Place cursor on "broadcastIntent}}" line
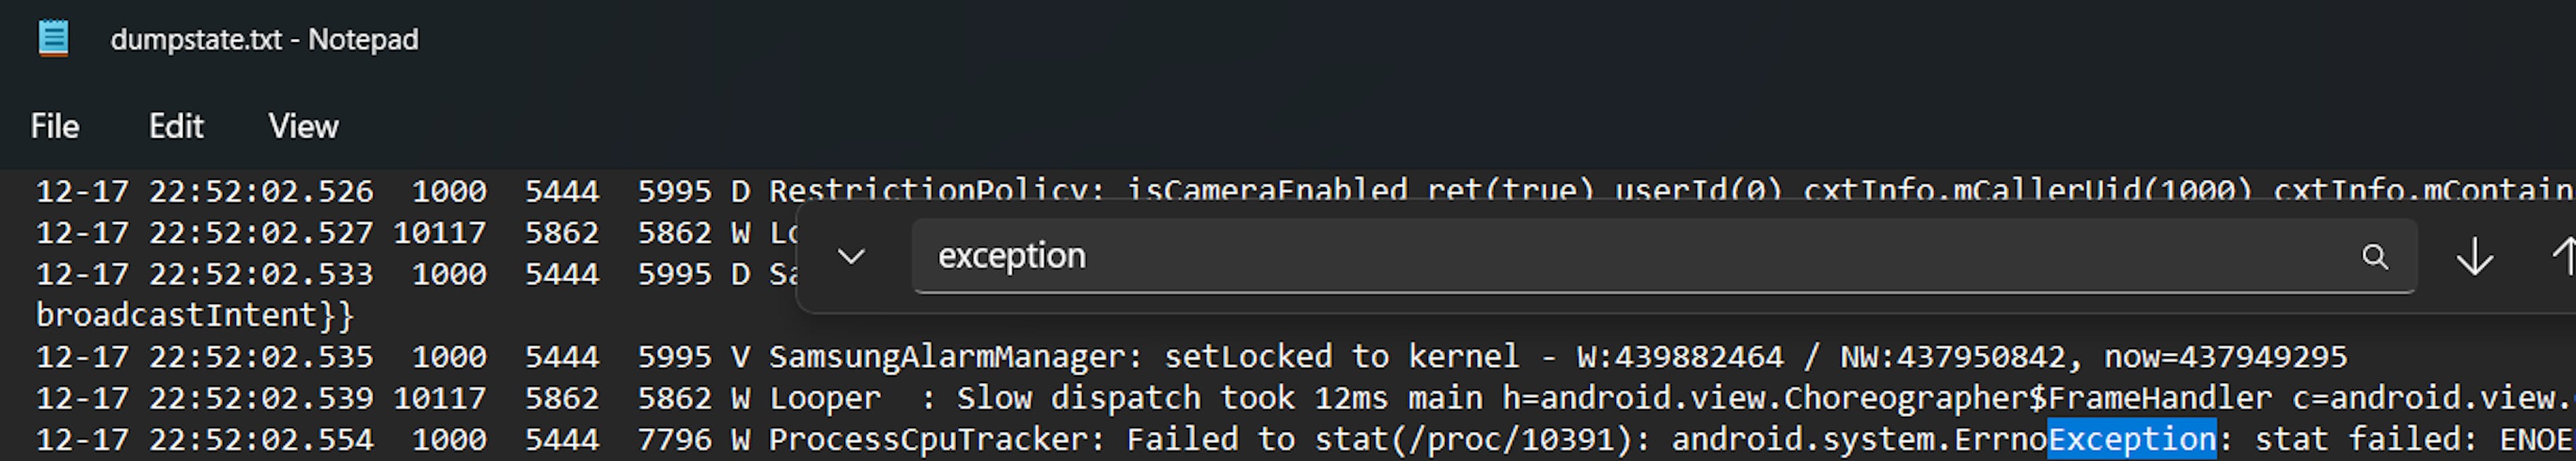The image size is (2576, 461). pyautogui.click(x=195, y=316)
